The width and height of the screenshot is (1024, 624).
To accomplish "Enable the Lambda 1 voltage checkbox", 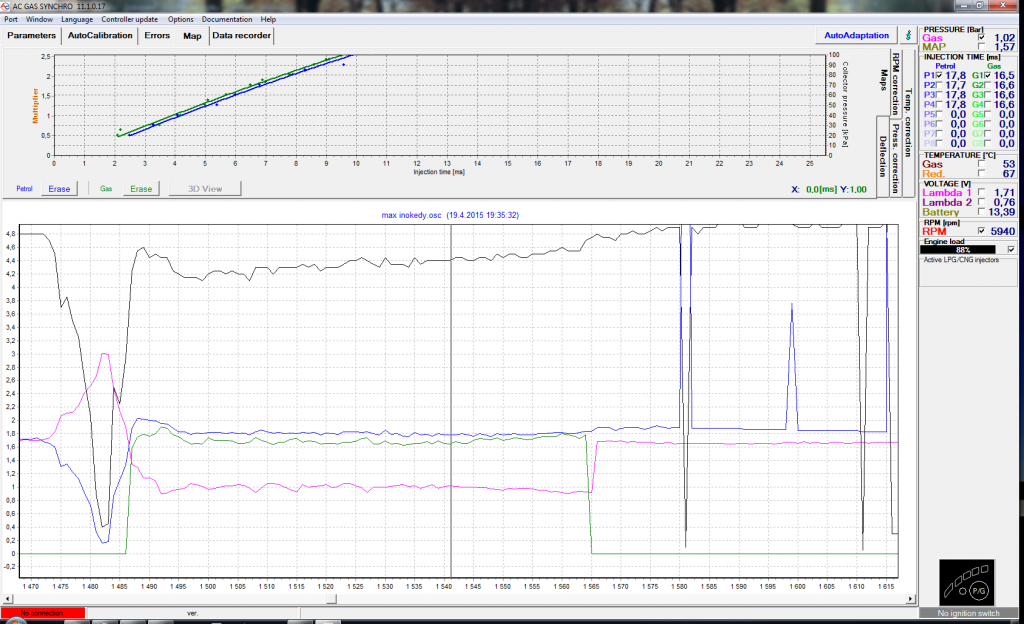I will (981, 190).
